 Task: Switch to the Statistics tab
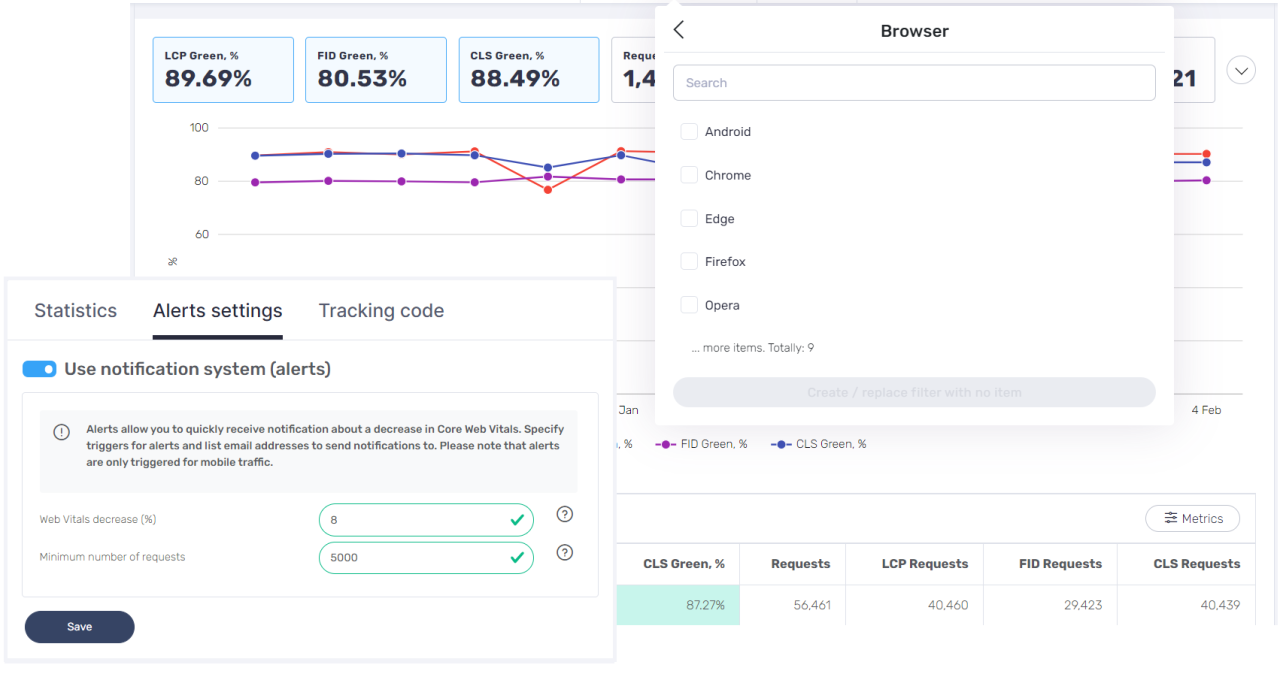point(75,311)
